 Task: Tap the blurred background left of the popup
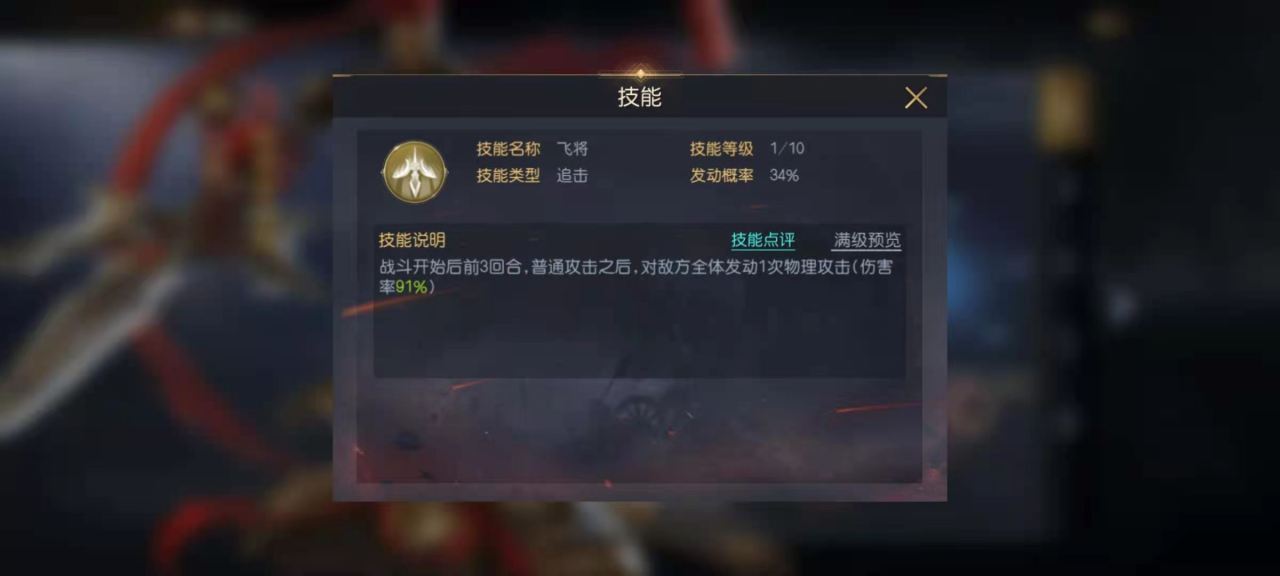tap(165, 300)
